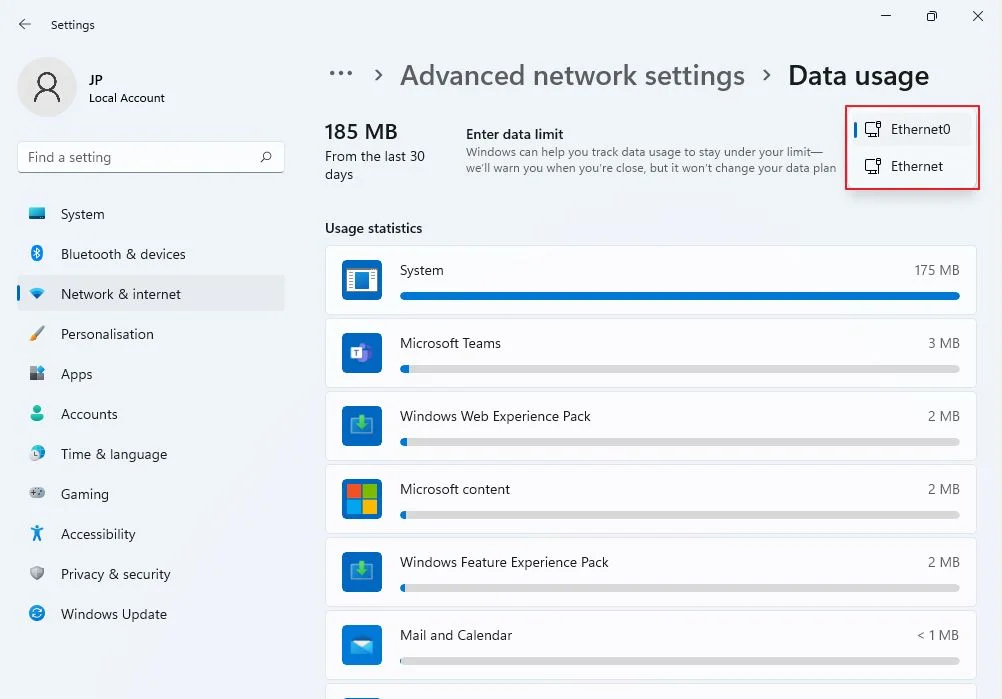Click the Ethernet adapter icon
This screenshot has width=1002, height=699.
click(x=873, y=166)
